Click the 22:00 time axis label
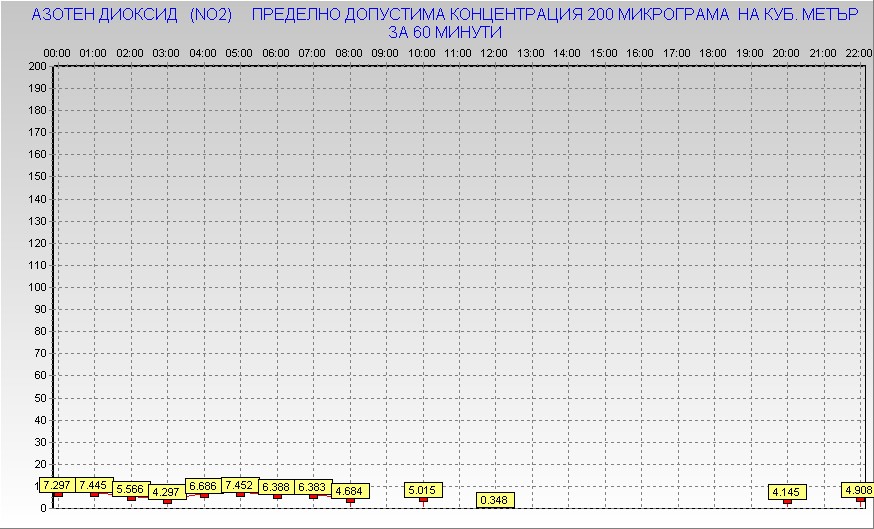 pos(858,54)
